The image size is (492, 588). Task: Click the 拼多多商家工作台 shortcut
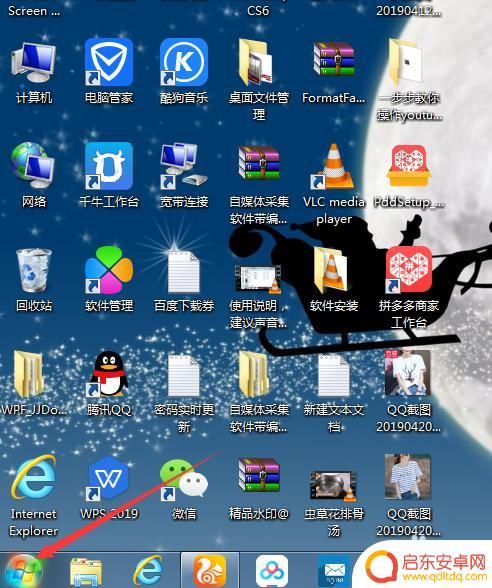tap(409, 270)
